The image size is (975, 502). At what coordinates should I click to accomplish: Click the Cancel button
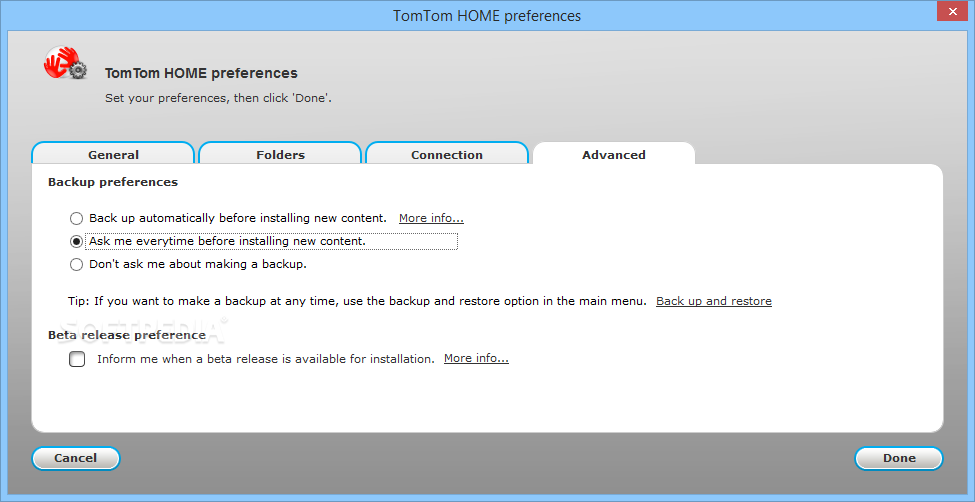tap(76, 458)
